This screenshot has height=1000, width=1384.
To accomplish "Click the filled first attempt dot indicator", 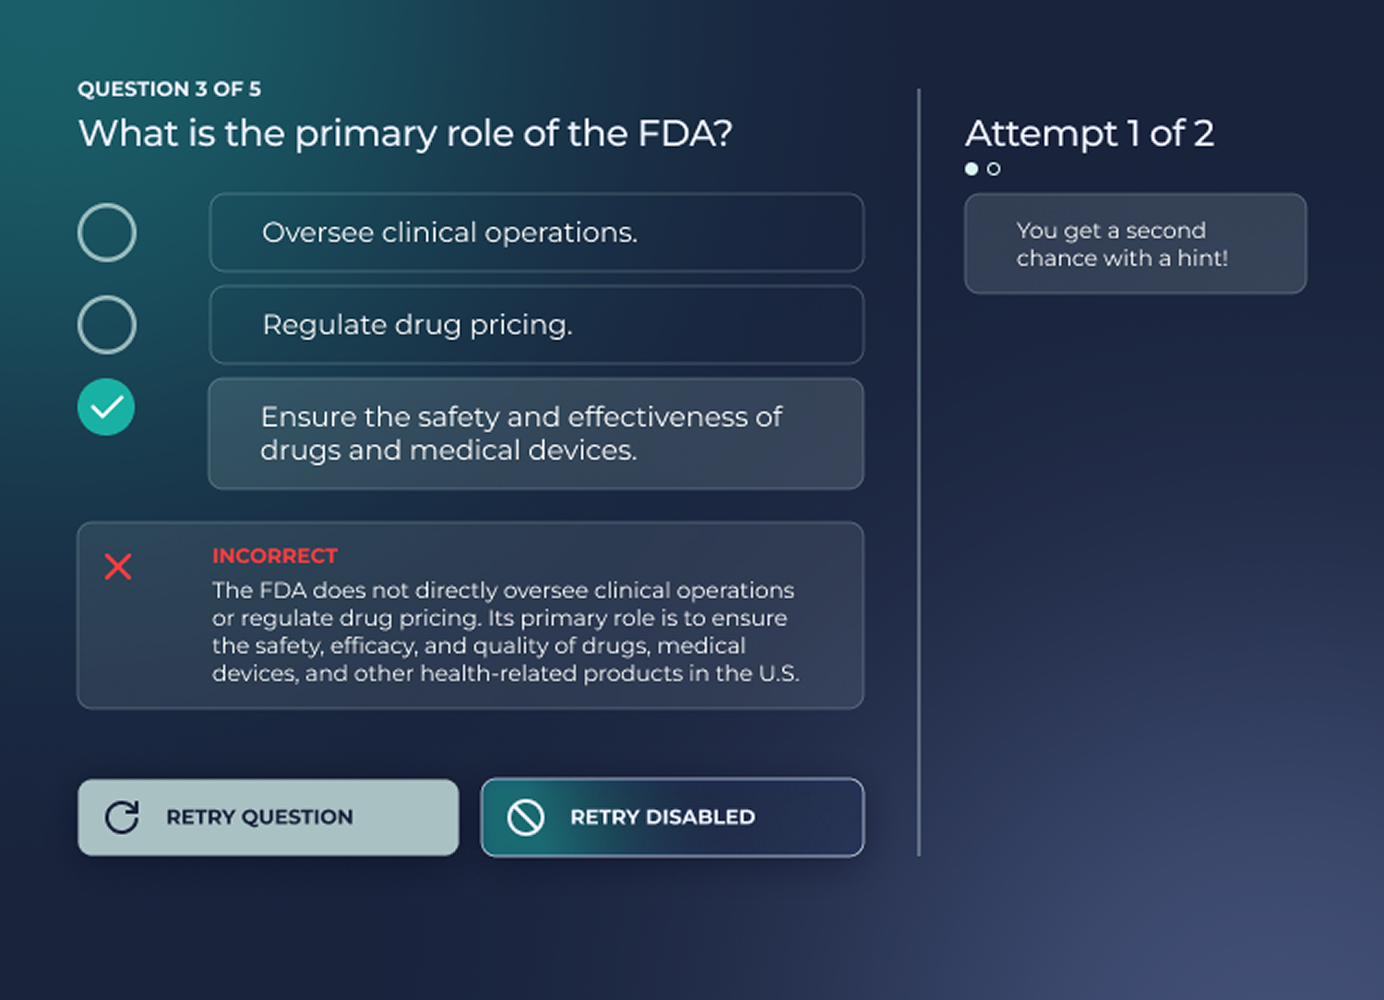I will (971, 169).
